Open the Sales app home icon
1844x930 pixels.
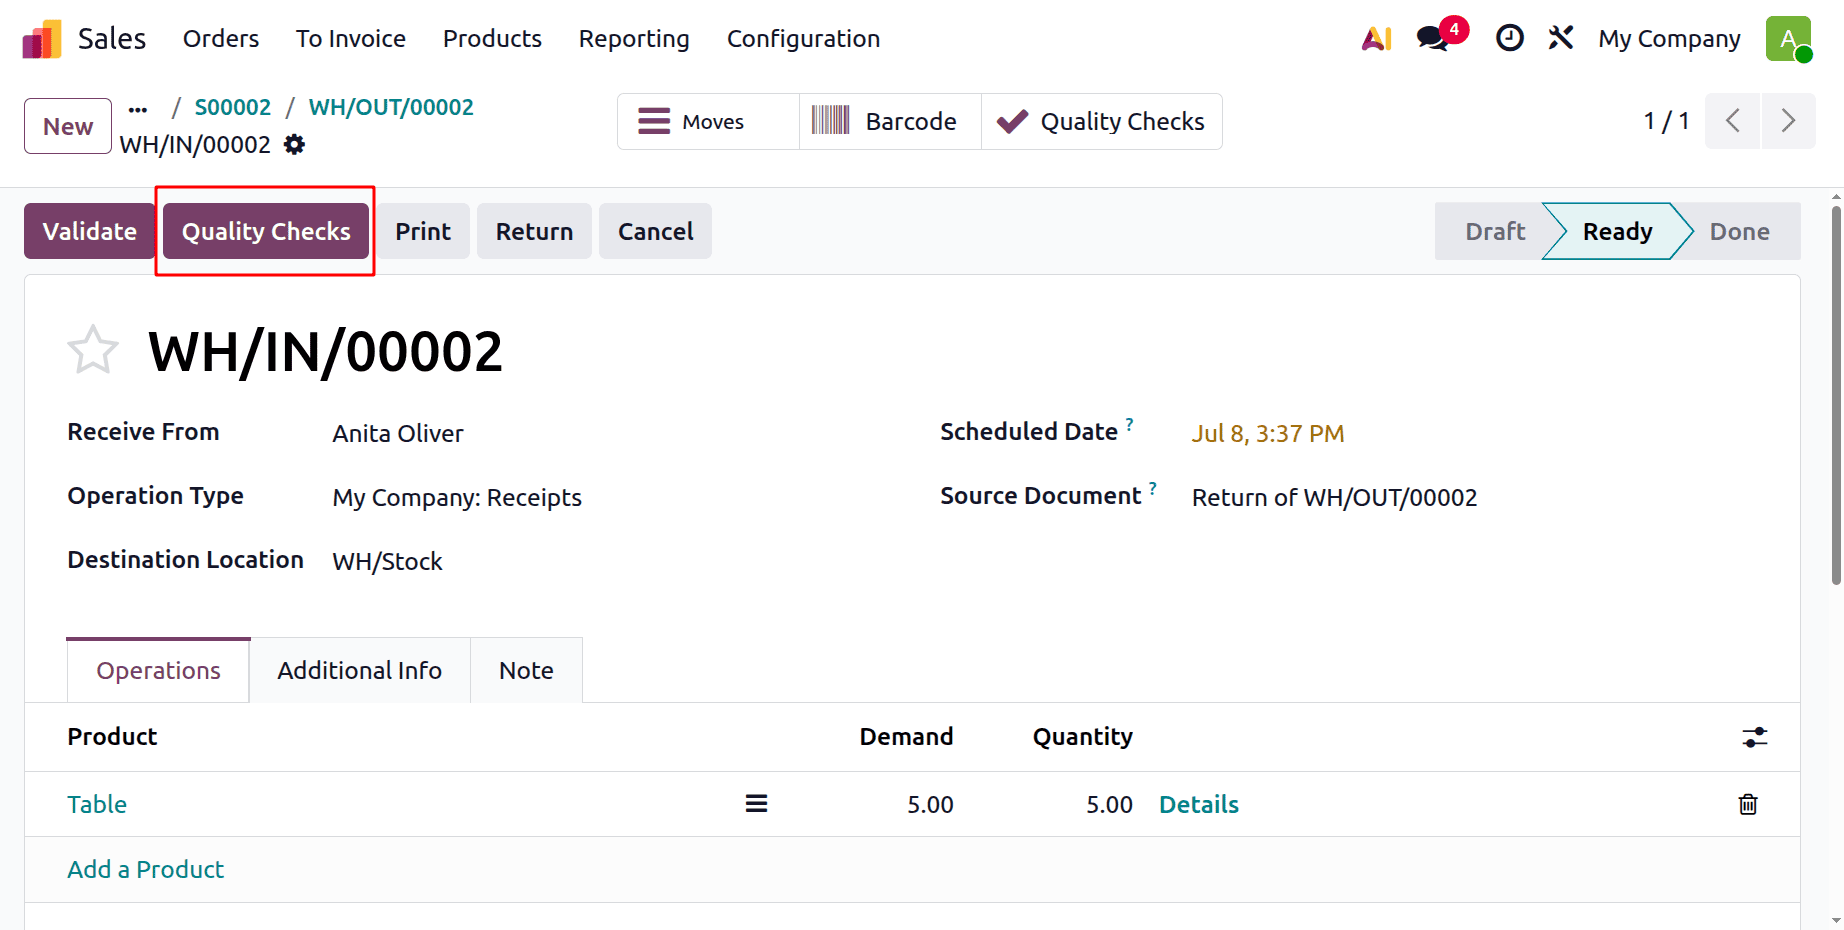coord(42,39)
